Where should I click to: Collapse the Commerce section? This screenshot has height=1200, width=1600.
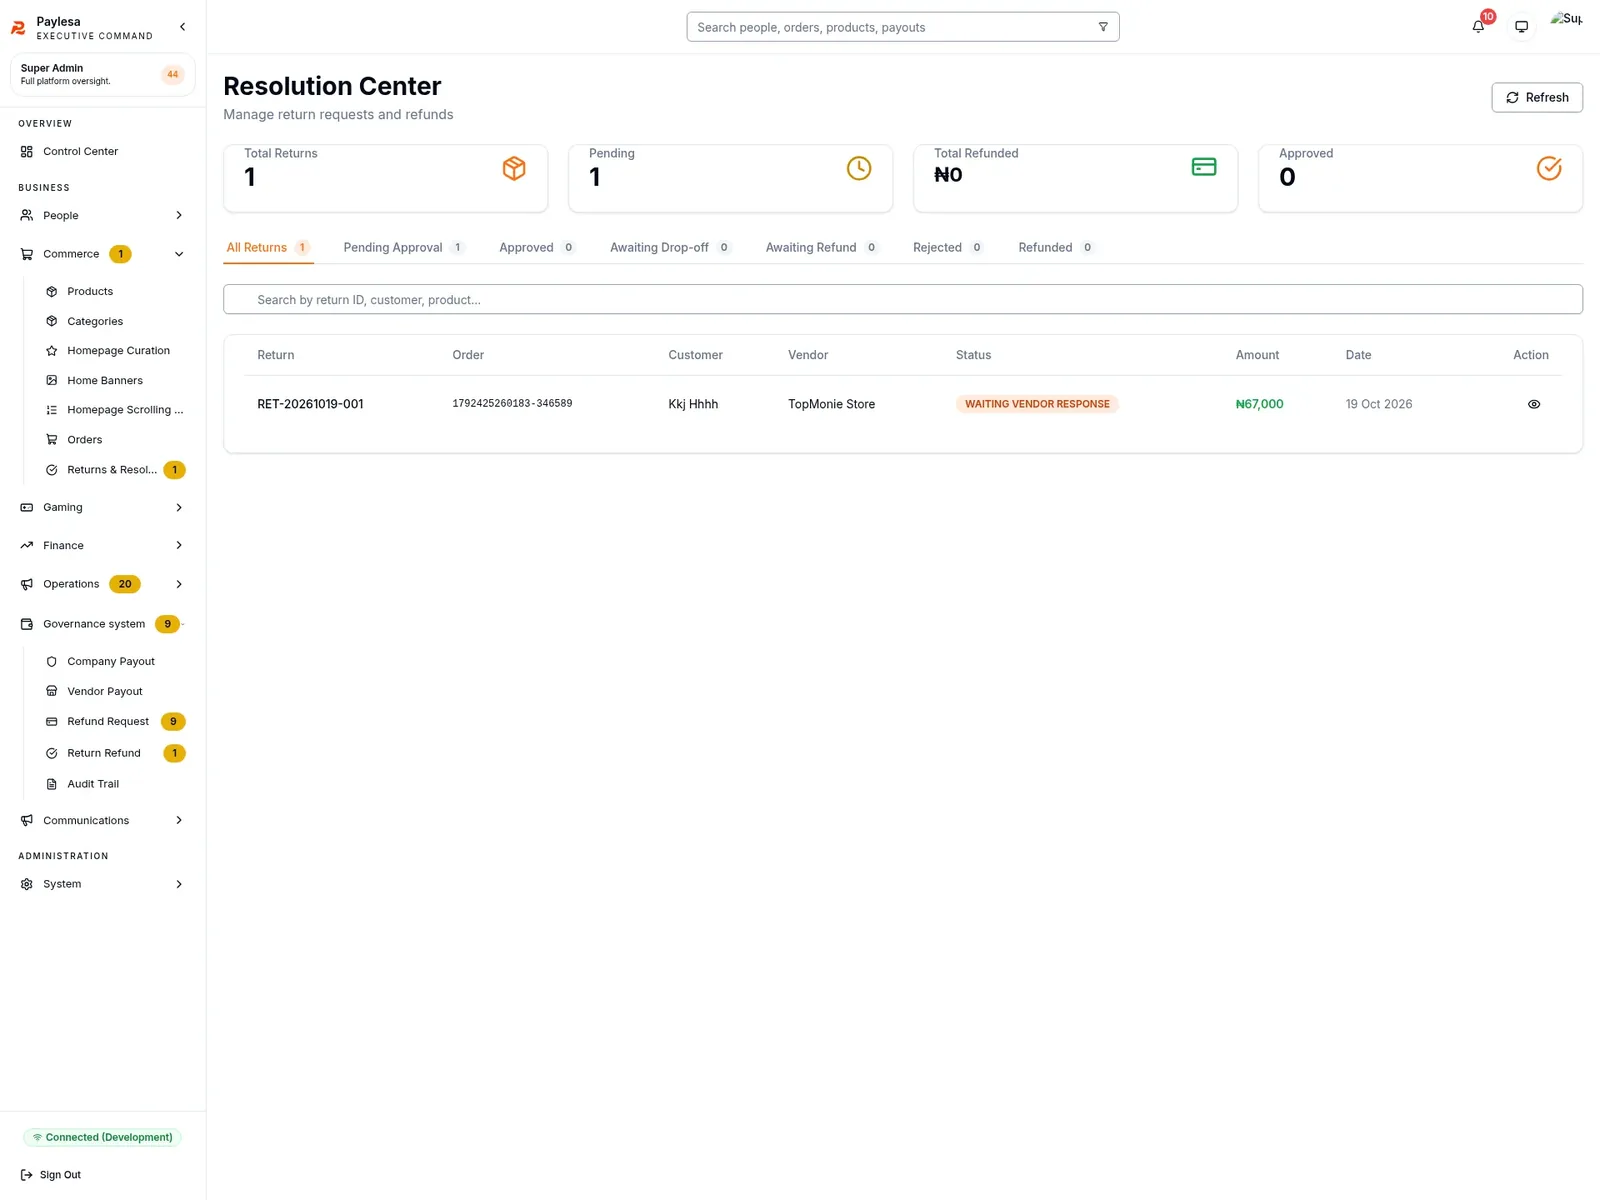(103, 254)
